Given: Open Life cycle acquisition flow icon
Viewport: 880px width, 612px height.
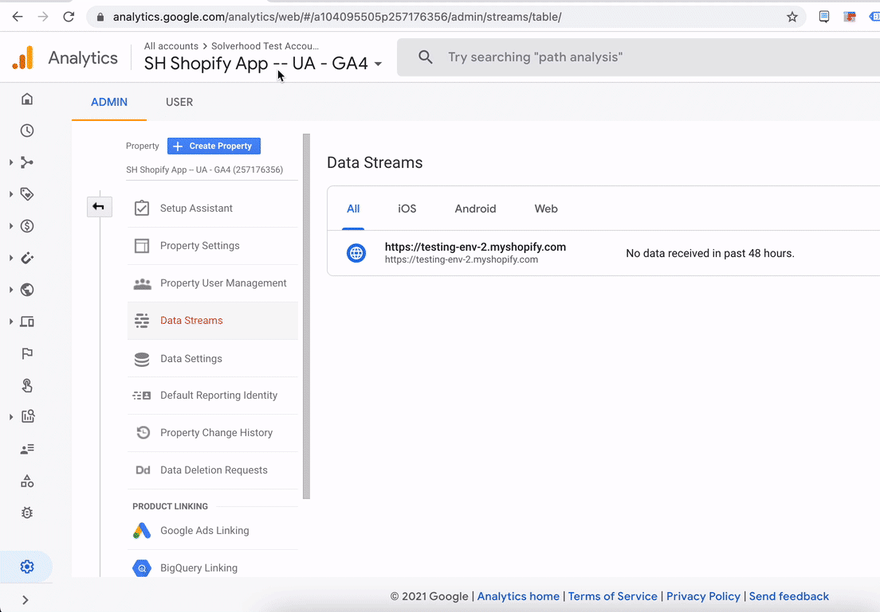Looking at the screenshot, I should [27, 162].
